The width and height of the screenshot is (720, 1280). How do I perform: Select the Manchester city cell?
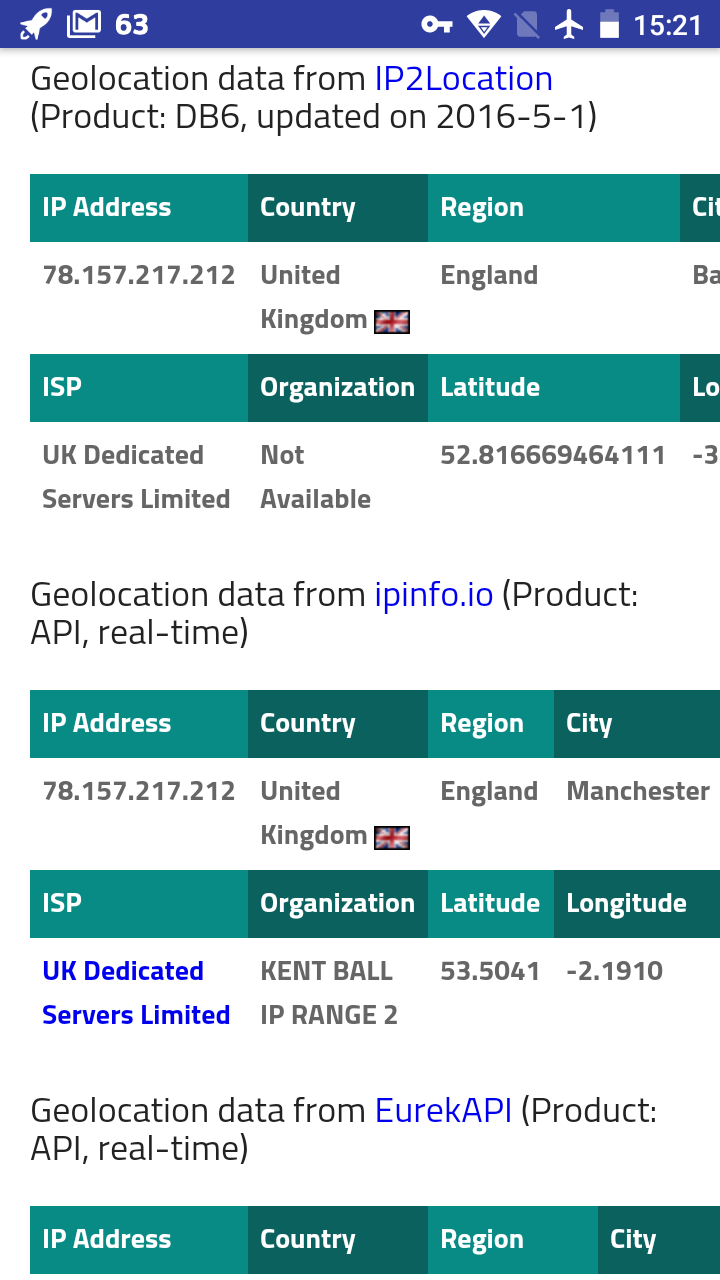[638, 791]
